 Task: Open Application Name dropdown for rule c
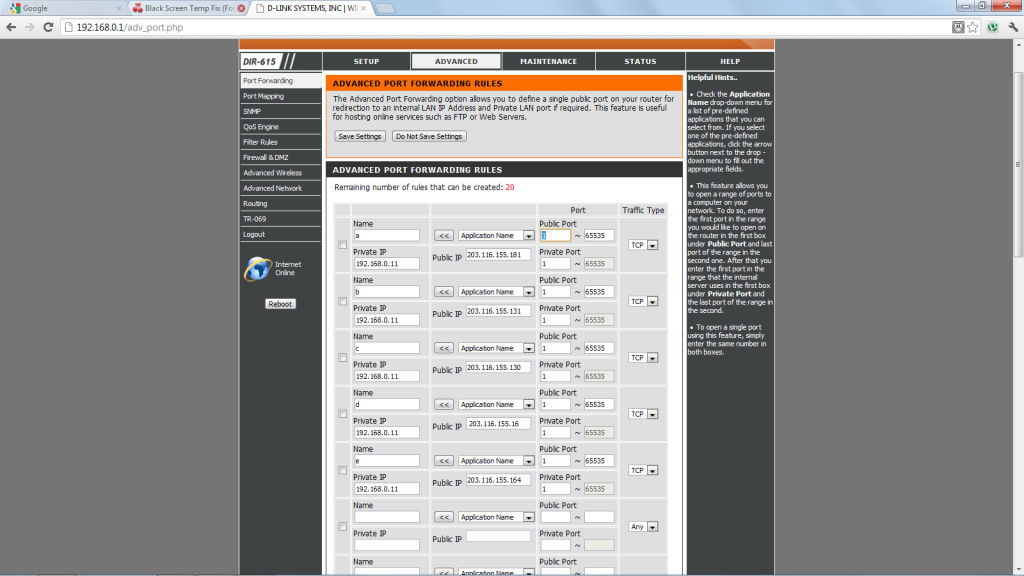496,348
